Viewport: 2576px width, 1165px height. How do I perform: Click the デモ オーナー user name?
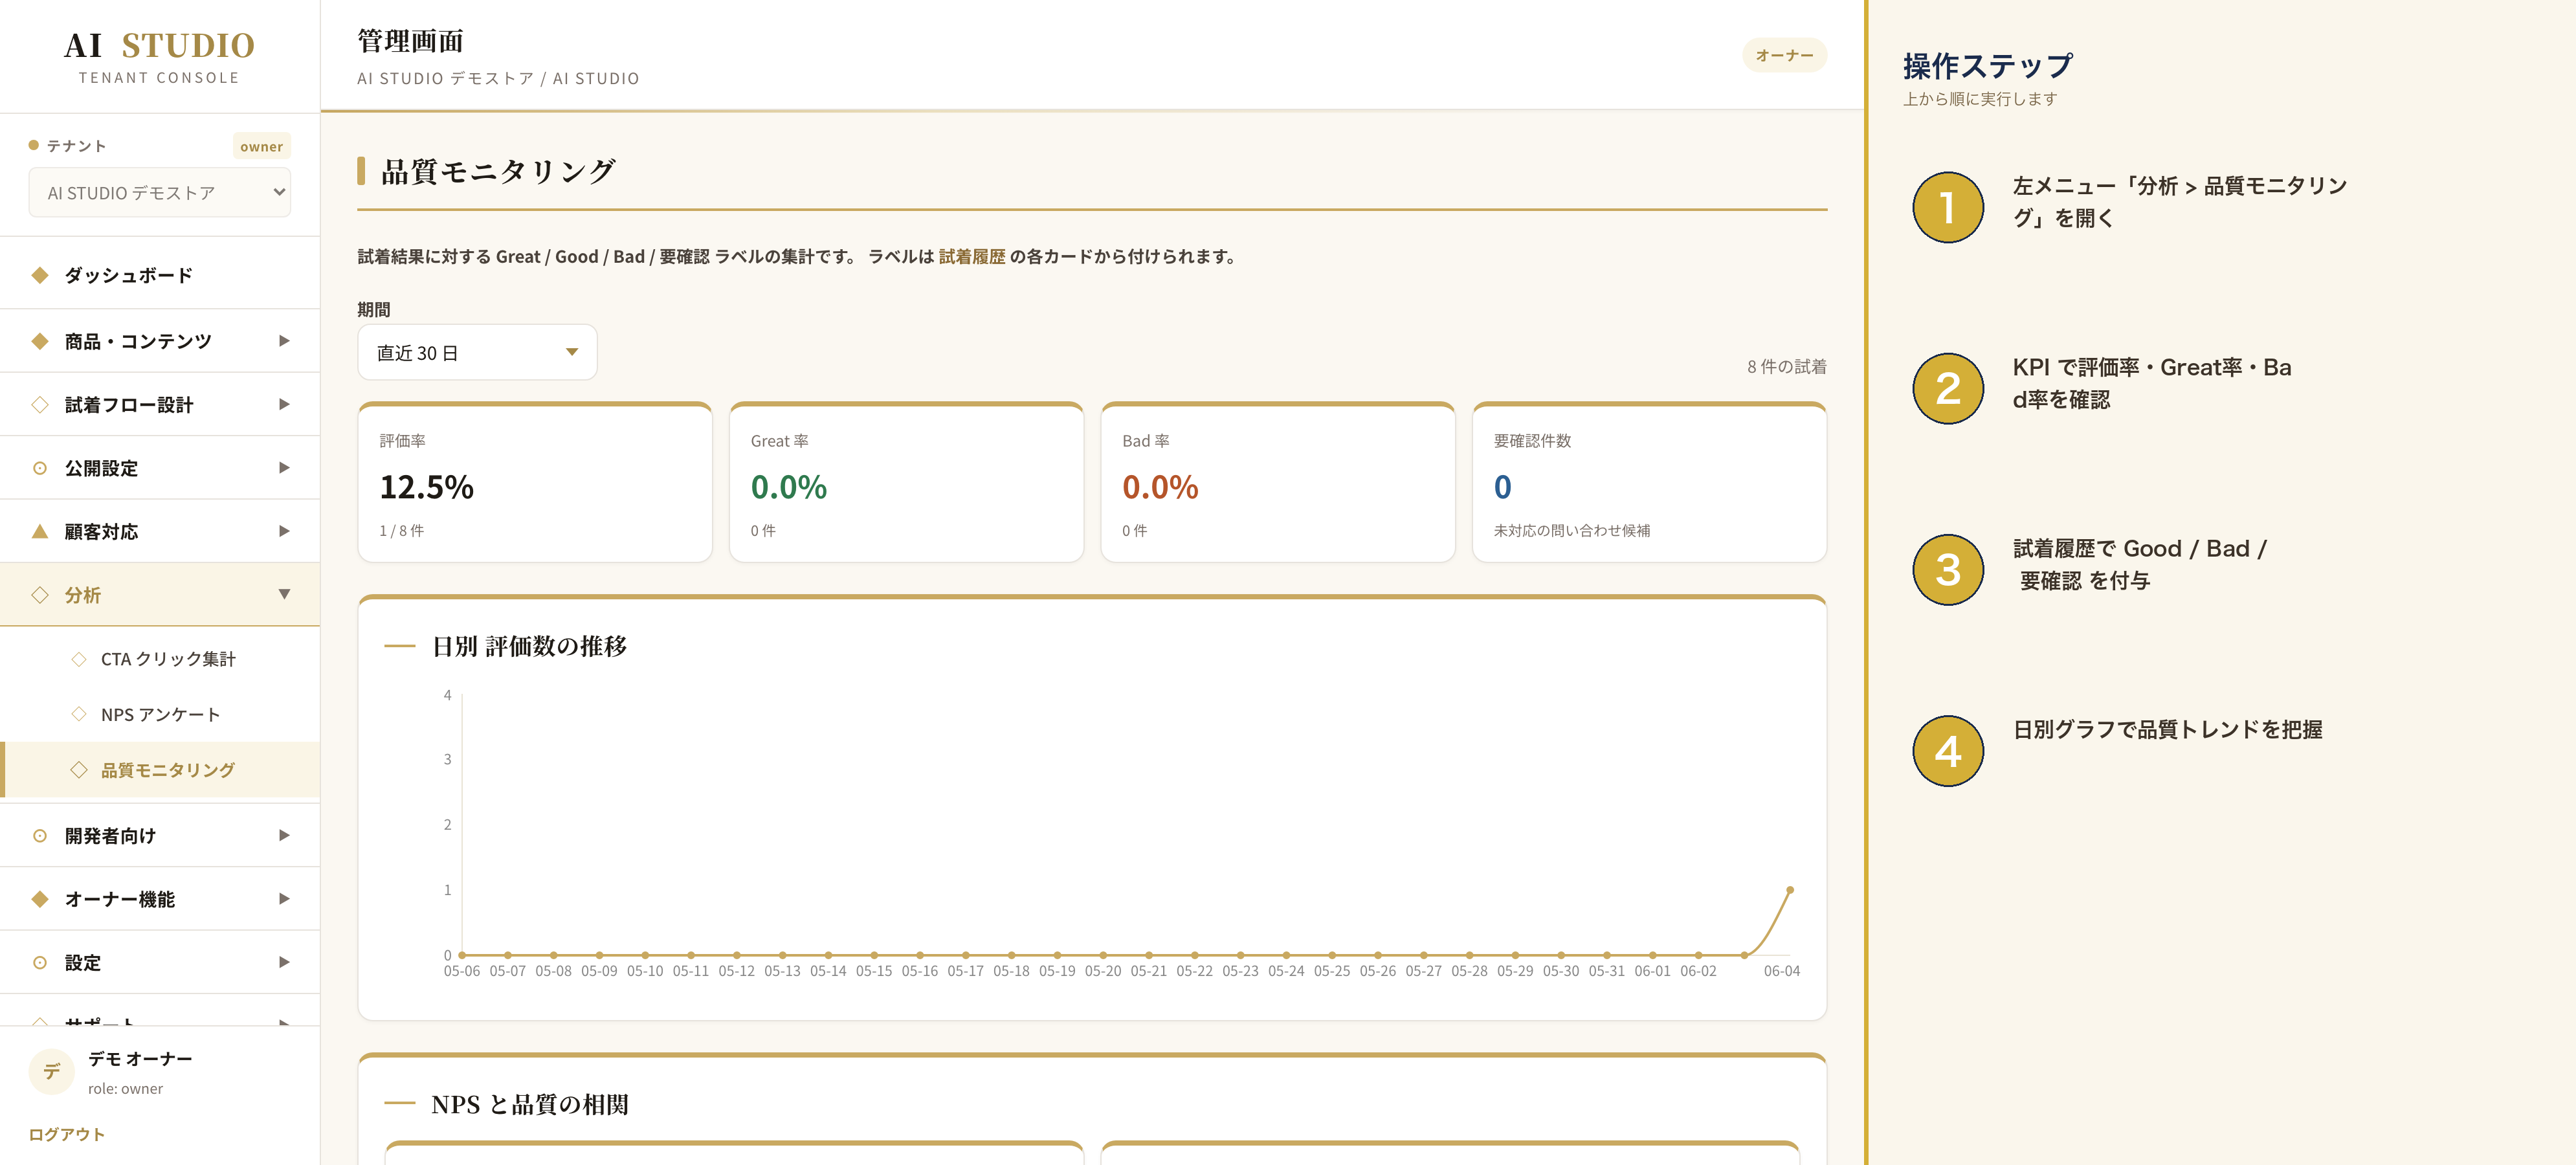(140, 1058)
